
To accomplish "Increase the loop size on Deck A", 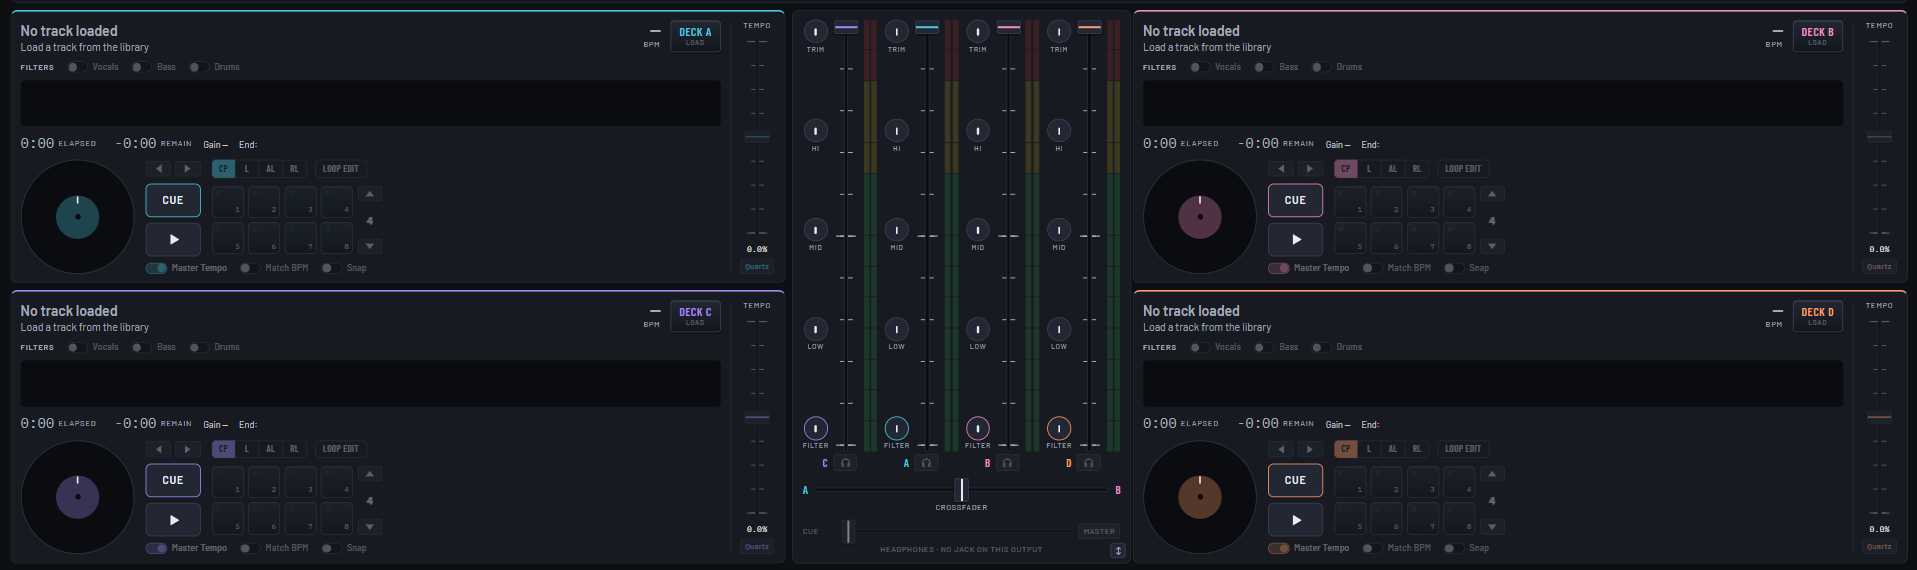I will [370, 194].
